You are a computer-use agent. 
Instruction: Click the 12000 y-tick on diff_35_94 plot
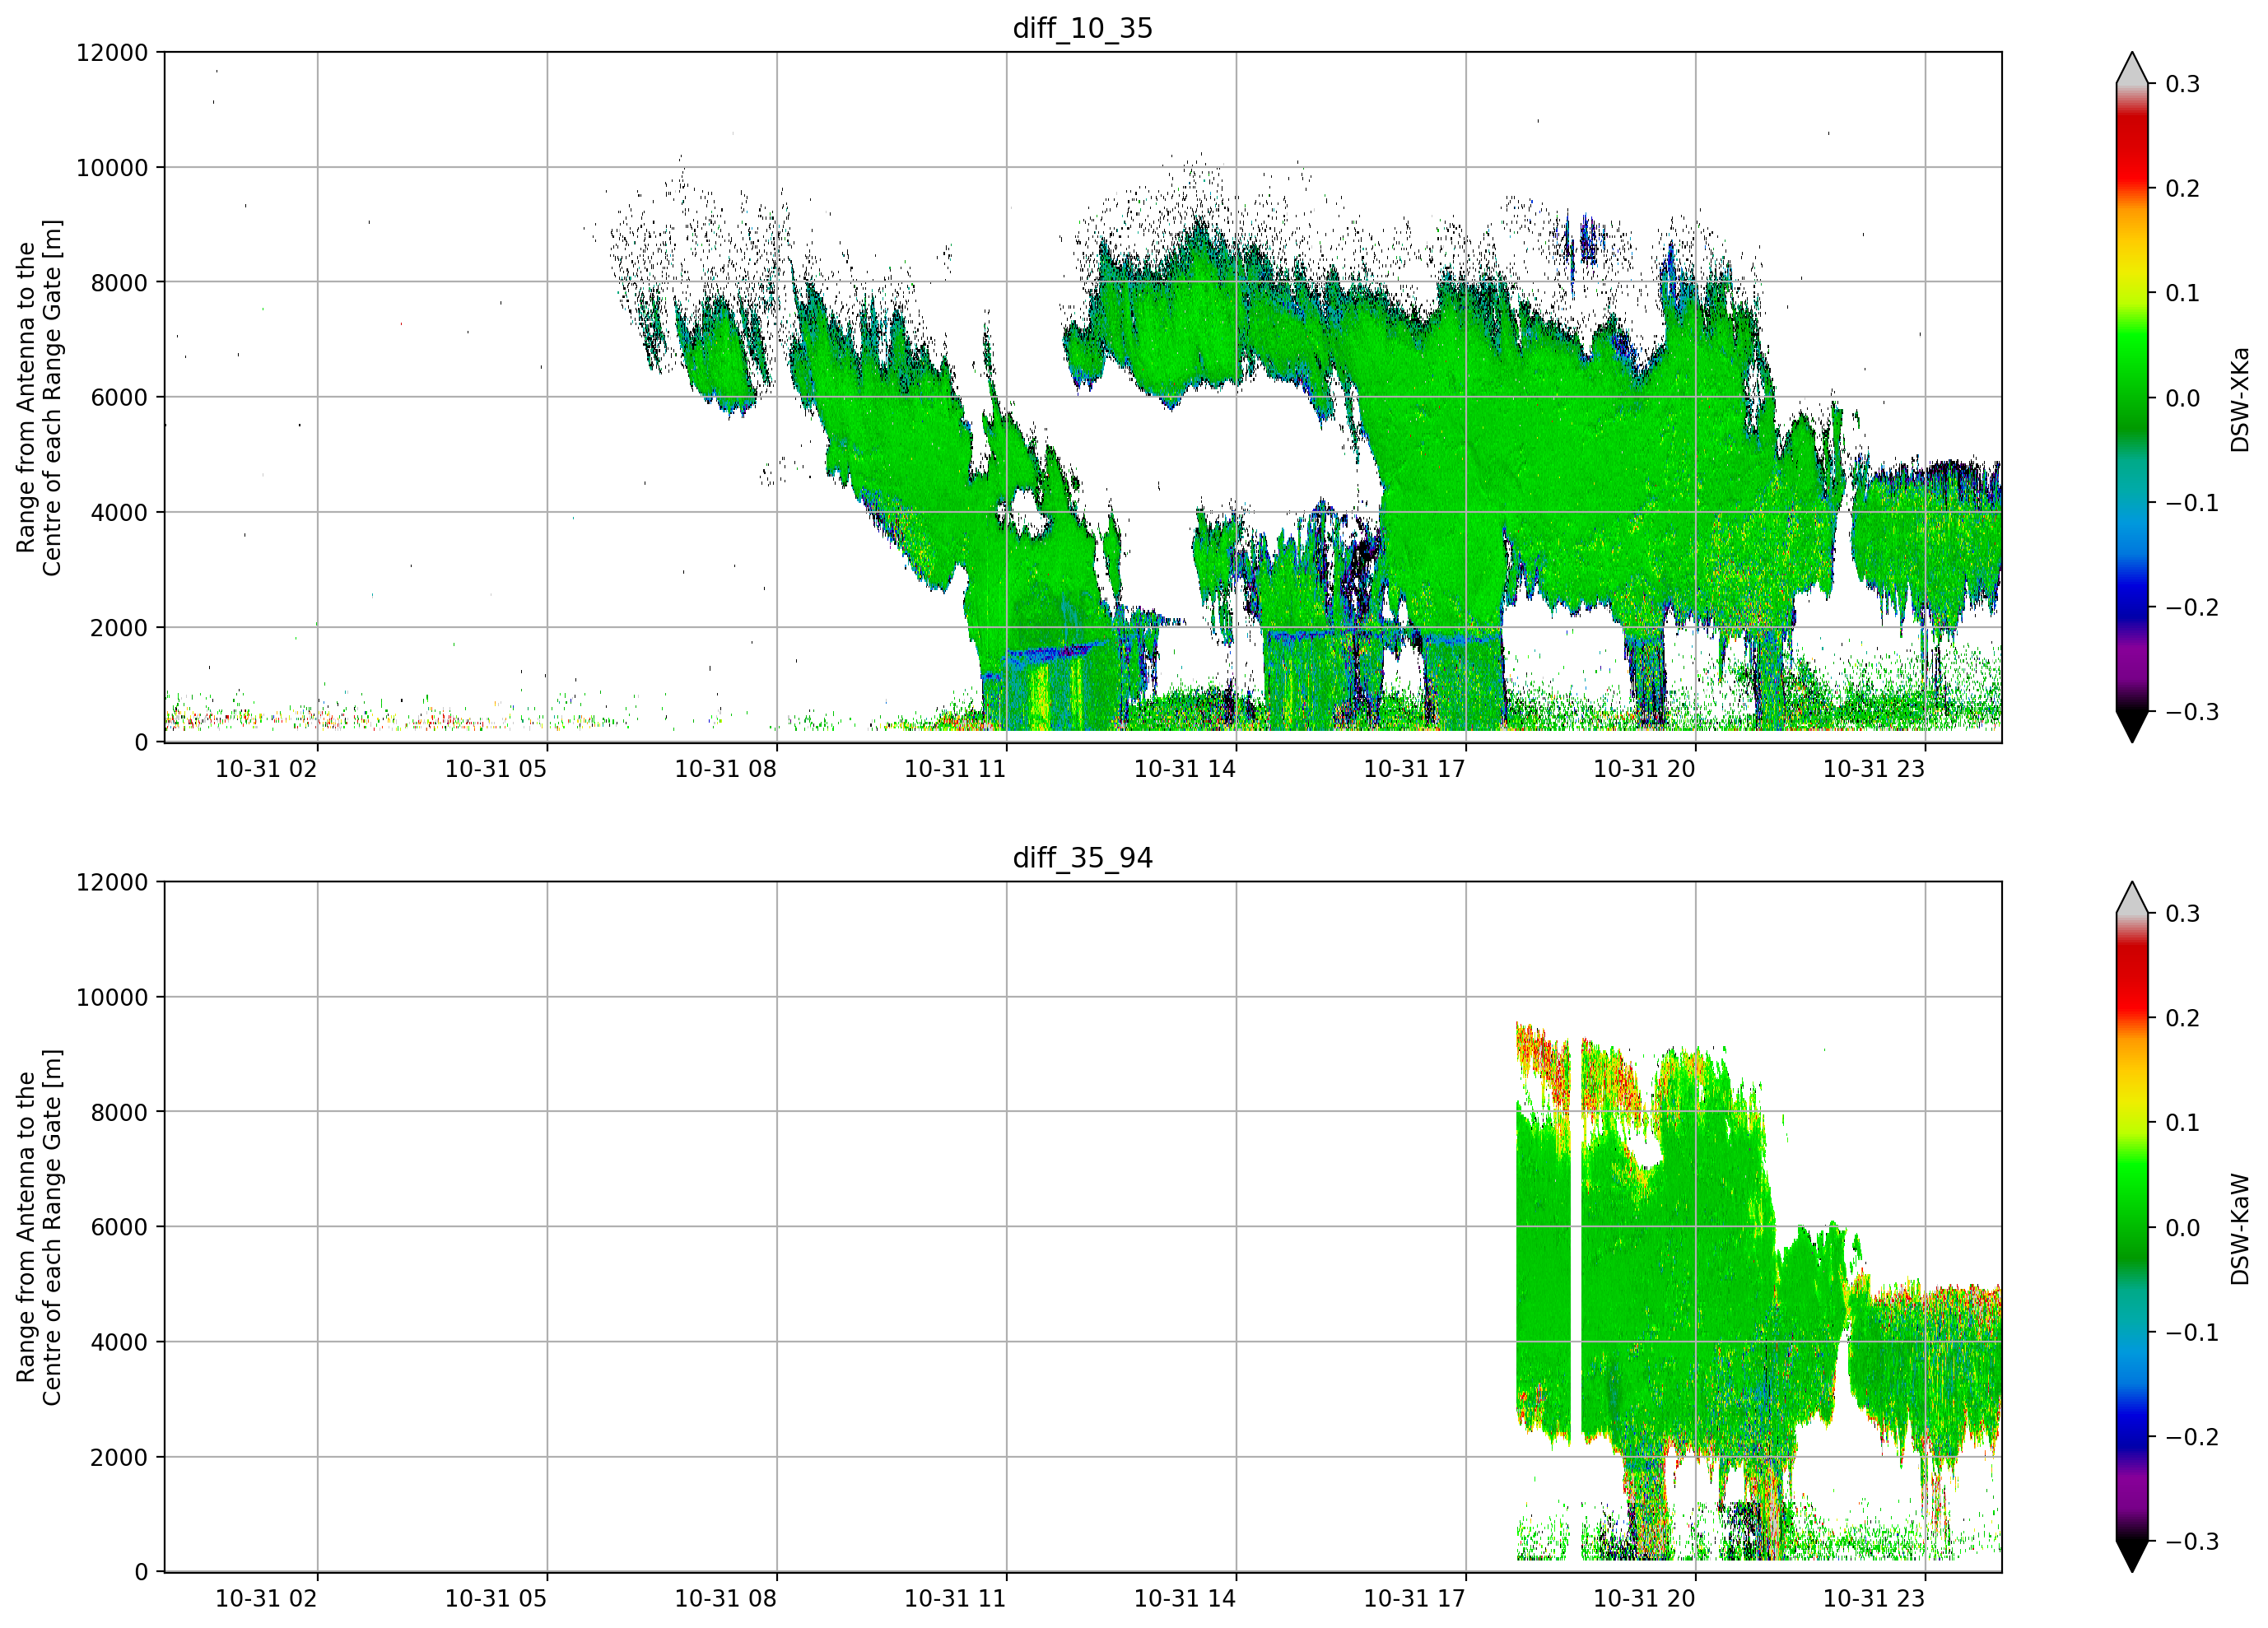(112, 883)
